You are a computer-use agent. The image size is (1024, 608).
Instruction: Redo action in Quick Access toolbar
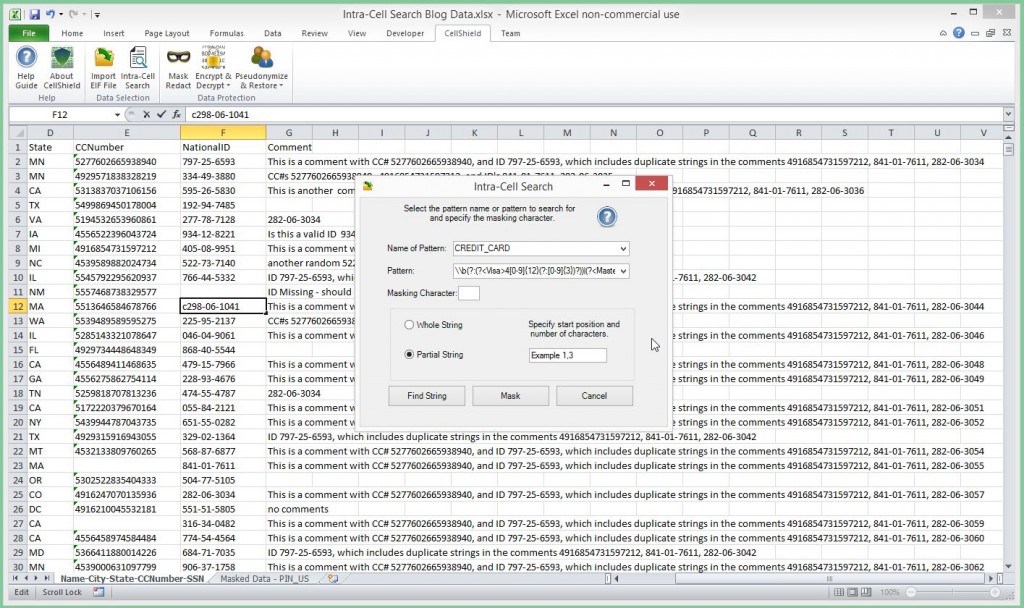click(x=74, y=14)
